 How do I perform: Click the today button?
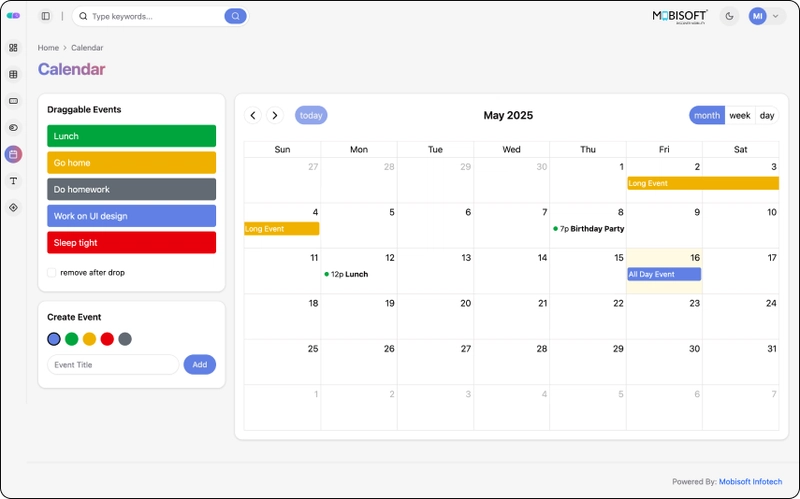coord(311,115)
